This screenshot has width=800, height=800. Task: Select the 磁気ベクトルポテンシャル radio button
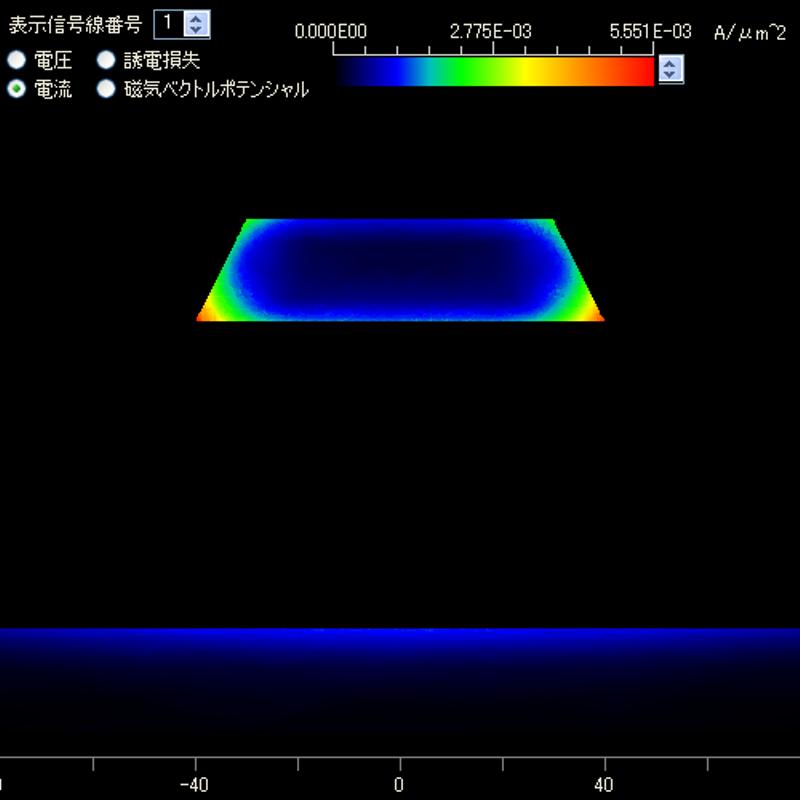(x=105, y=89)
